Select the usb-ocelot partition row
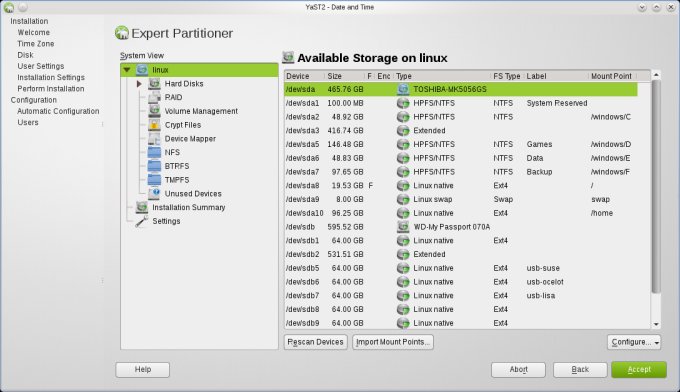The width and height of the screenshot is (680, 392). point(461,282)
